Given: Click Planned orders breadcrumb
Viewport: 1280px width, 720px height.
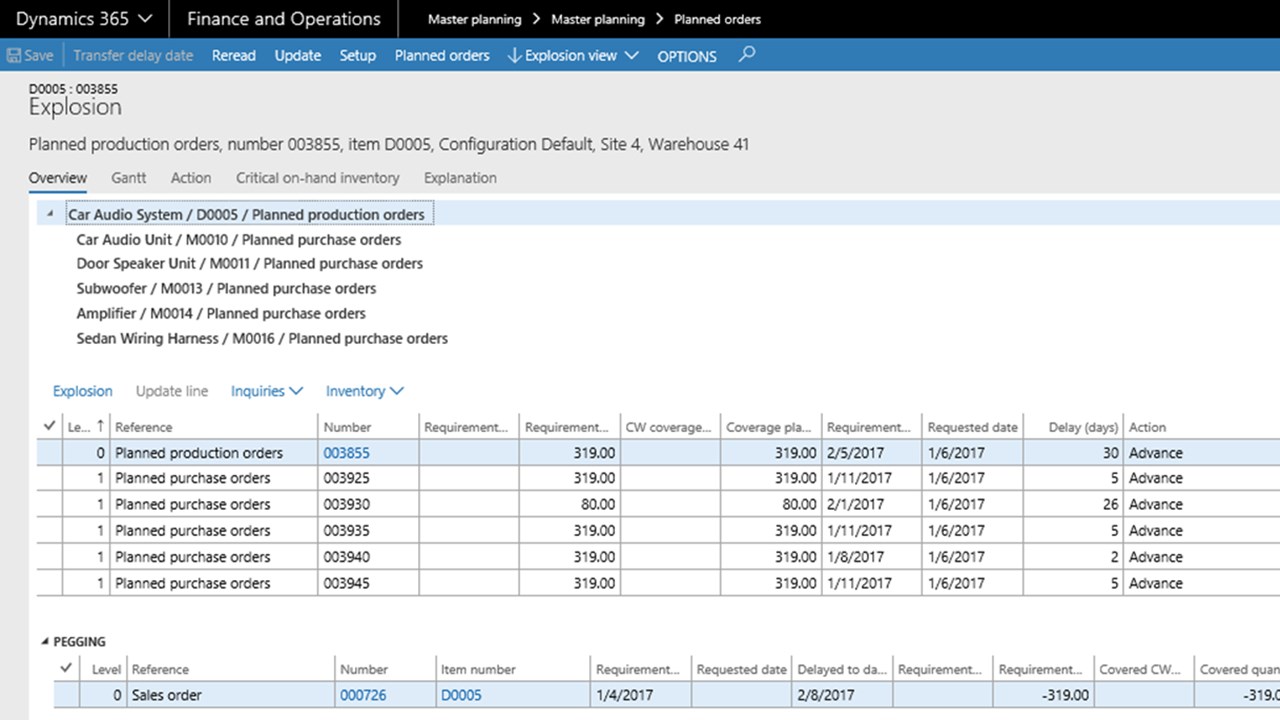Looking at the screenshot, I should tap(717, 19).
